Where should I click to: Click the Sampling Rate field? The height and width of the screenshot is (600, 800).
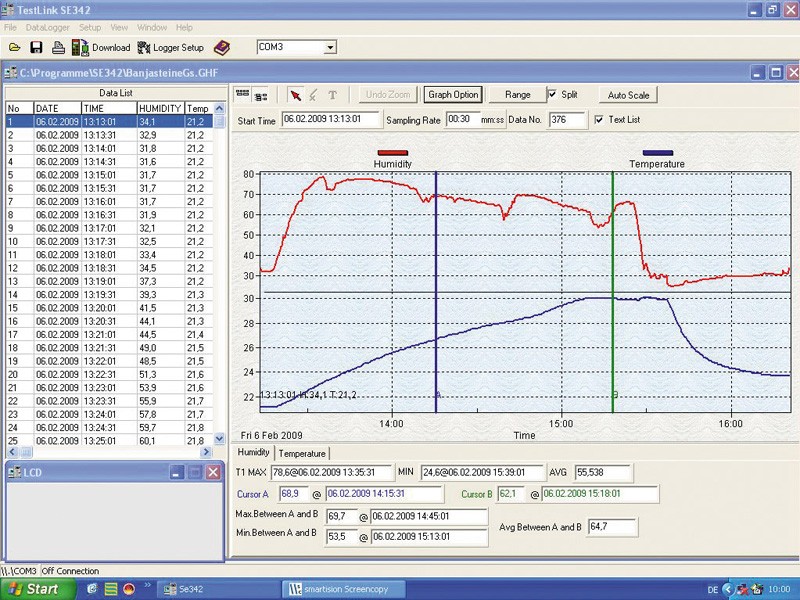(x=462, y=120)
